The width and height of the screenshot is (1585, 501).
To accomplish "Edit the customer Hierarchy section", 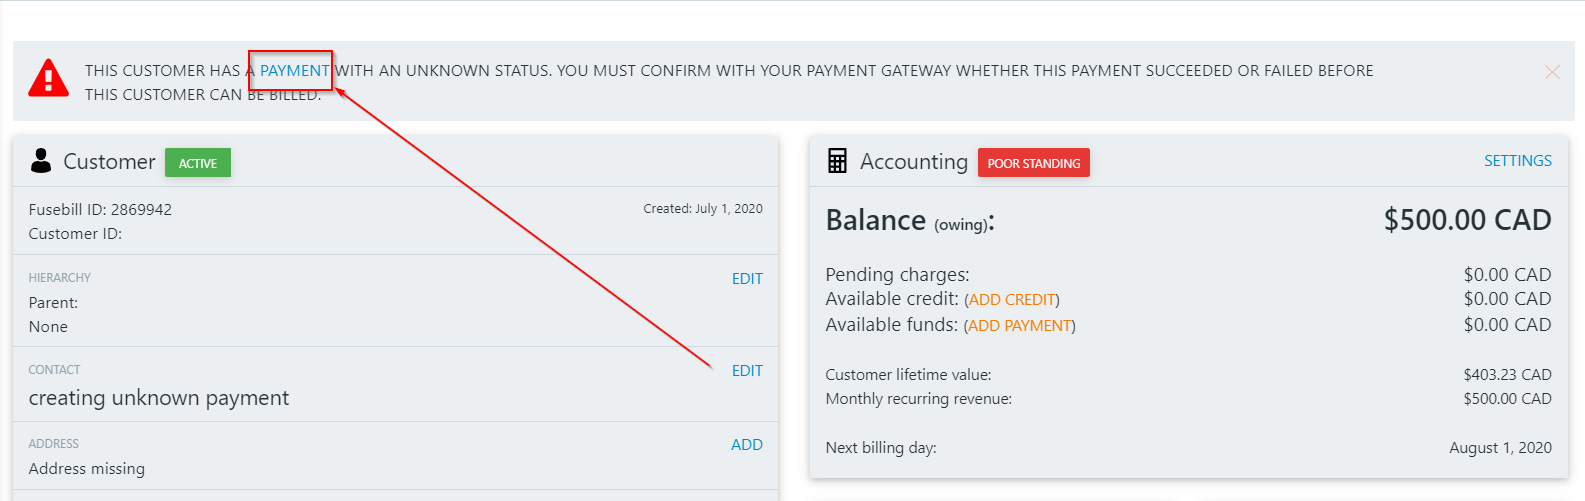I will click(x=747, y=279).
